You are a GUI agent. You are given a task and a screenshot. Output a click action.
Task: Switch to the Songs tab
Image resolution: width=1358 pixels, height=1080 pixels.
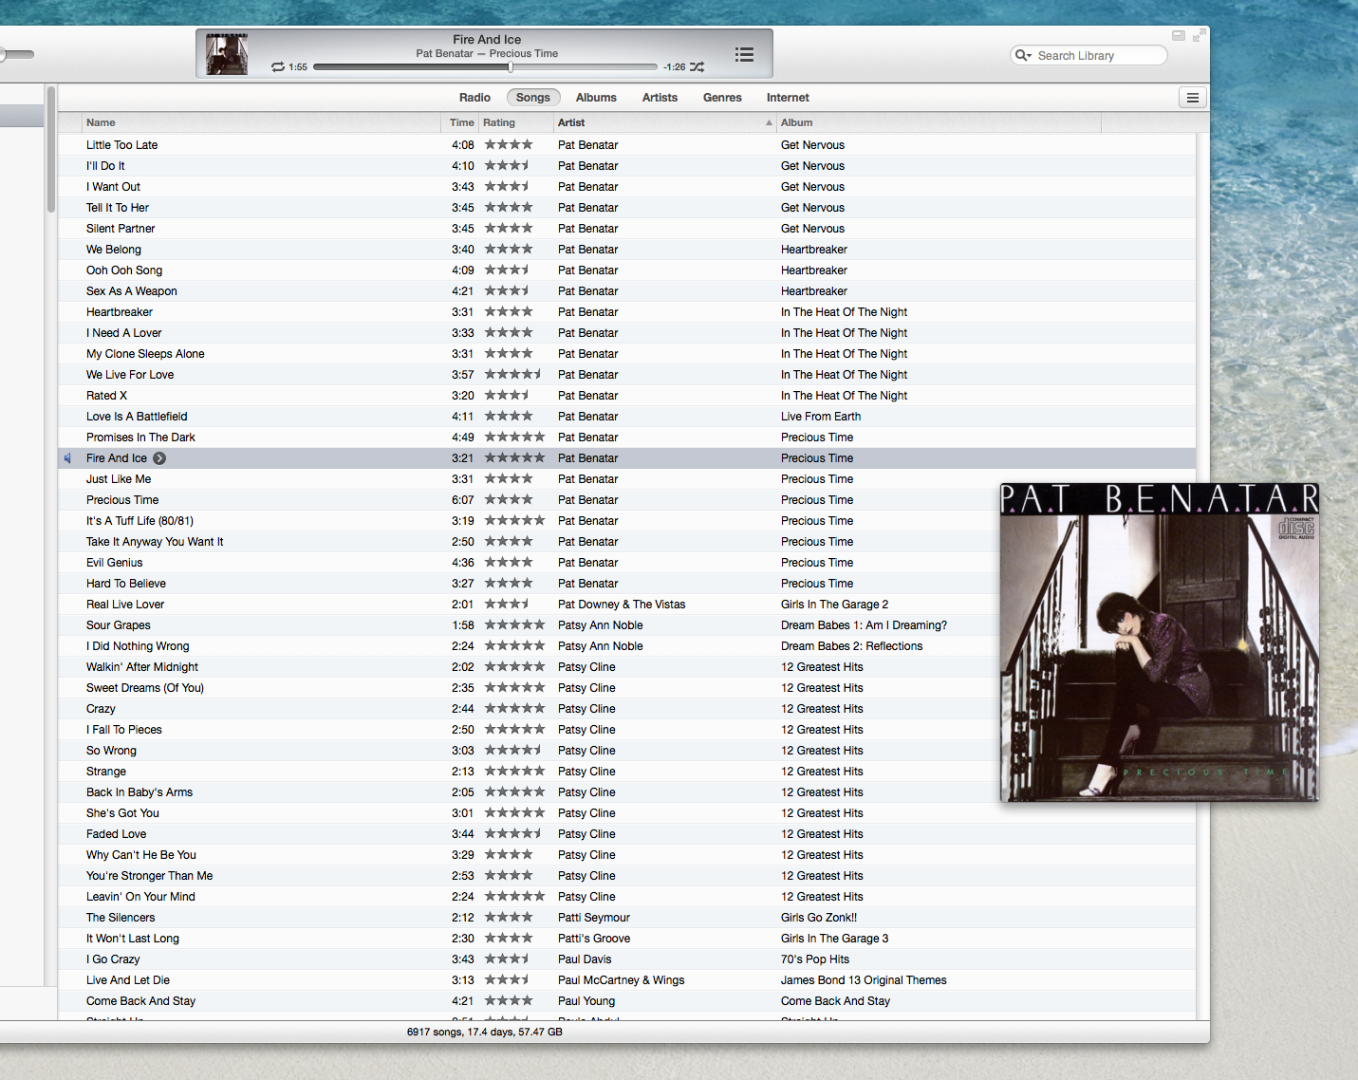tap(533, 98)
